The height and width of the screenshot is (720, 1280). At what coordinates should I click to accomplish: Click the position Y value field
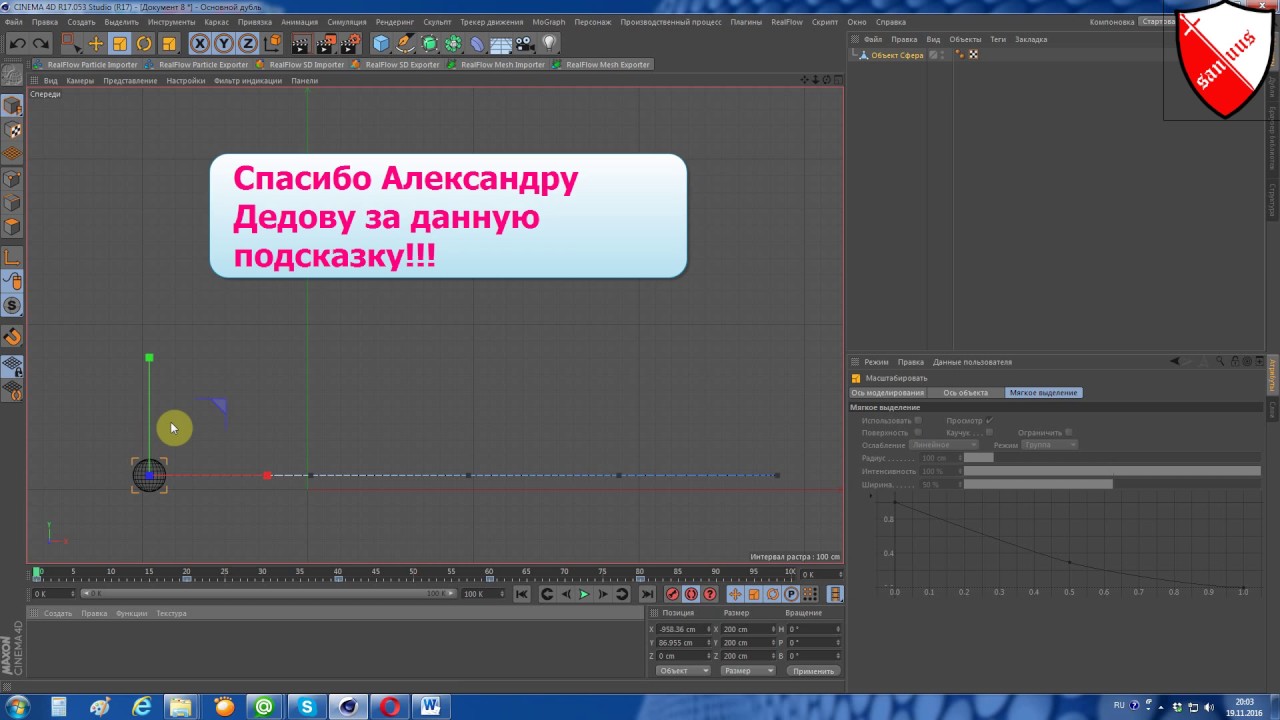(682, 643)
